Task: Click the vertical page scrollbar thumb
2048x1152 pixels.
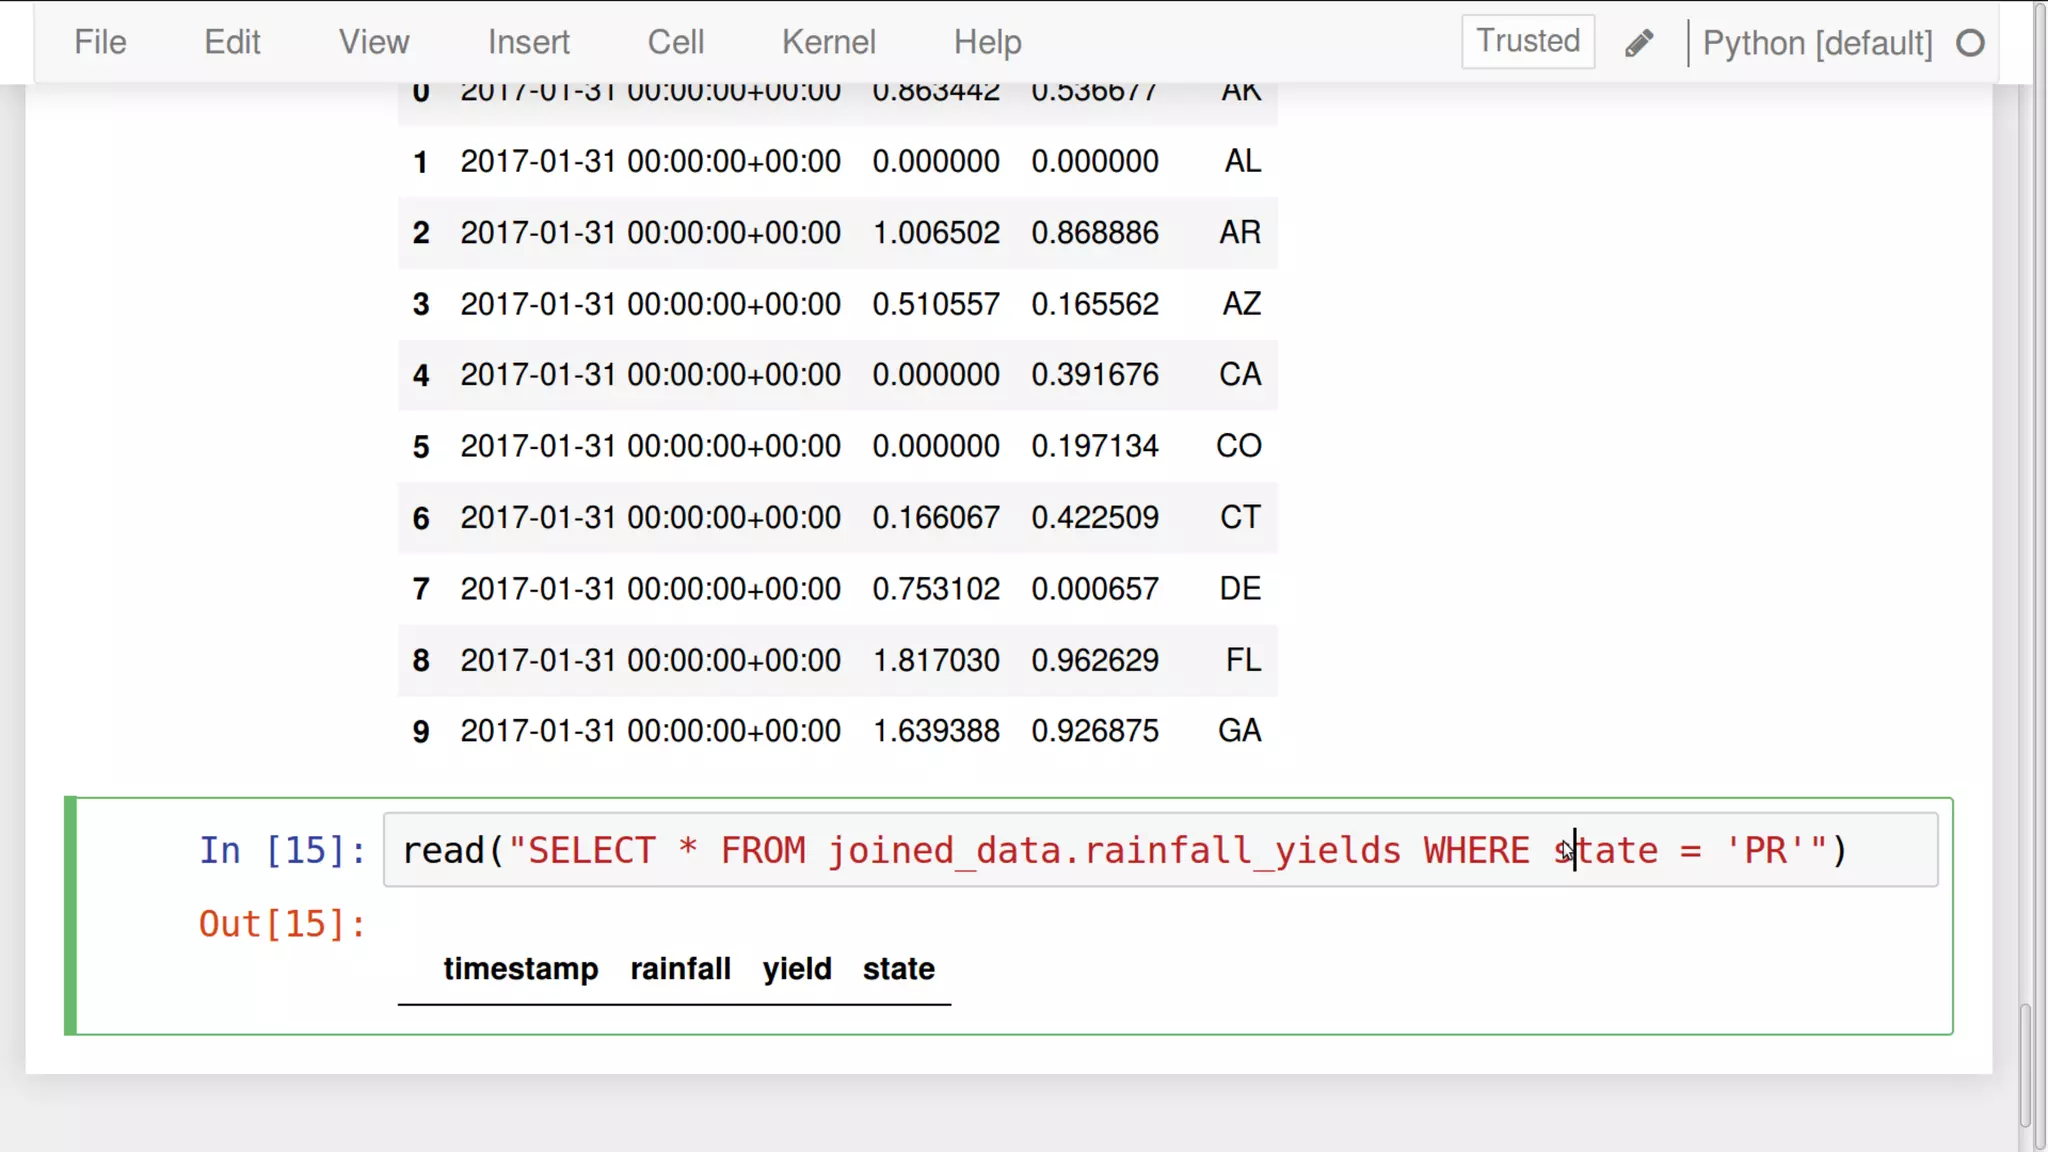Action: [x=2025, y=1065]
